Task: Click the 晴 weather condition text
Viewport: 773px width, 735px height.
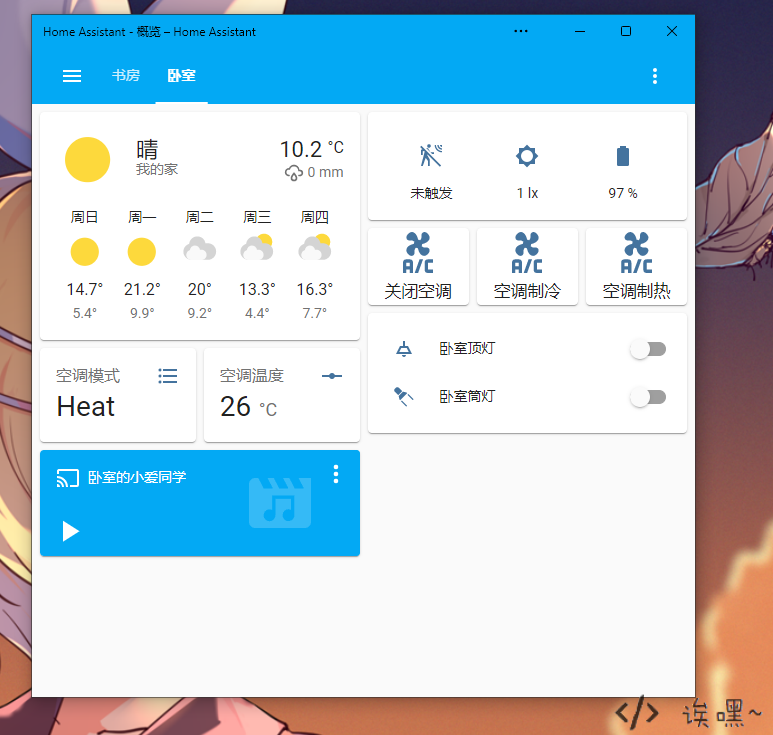Action: click(x=147, y=149)
